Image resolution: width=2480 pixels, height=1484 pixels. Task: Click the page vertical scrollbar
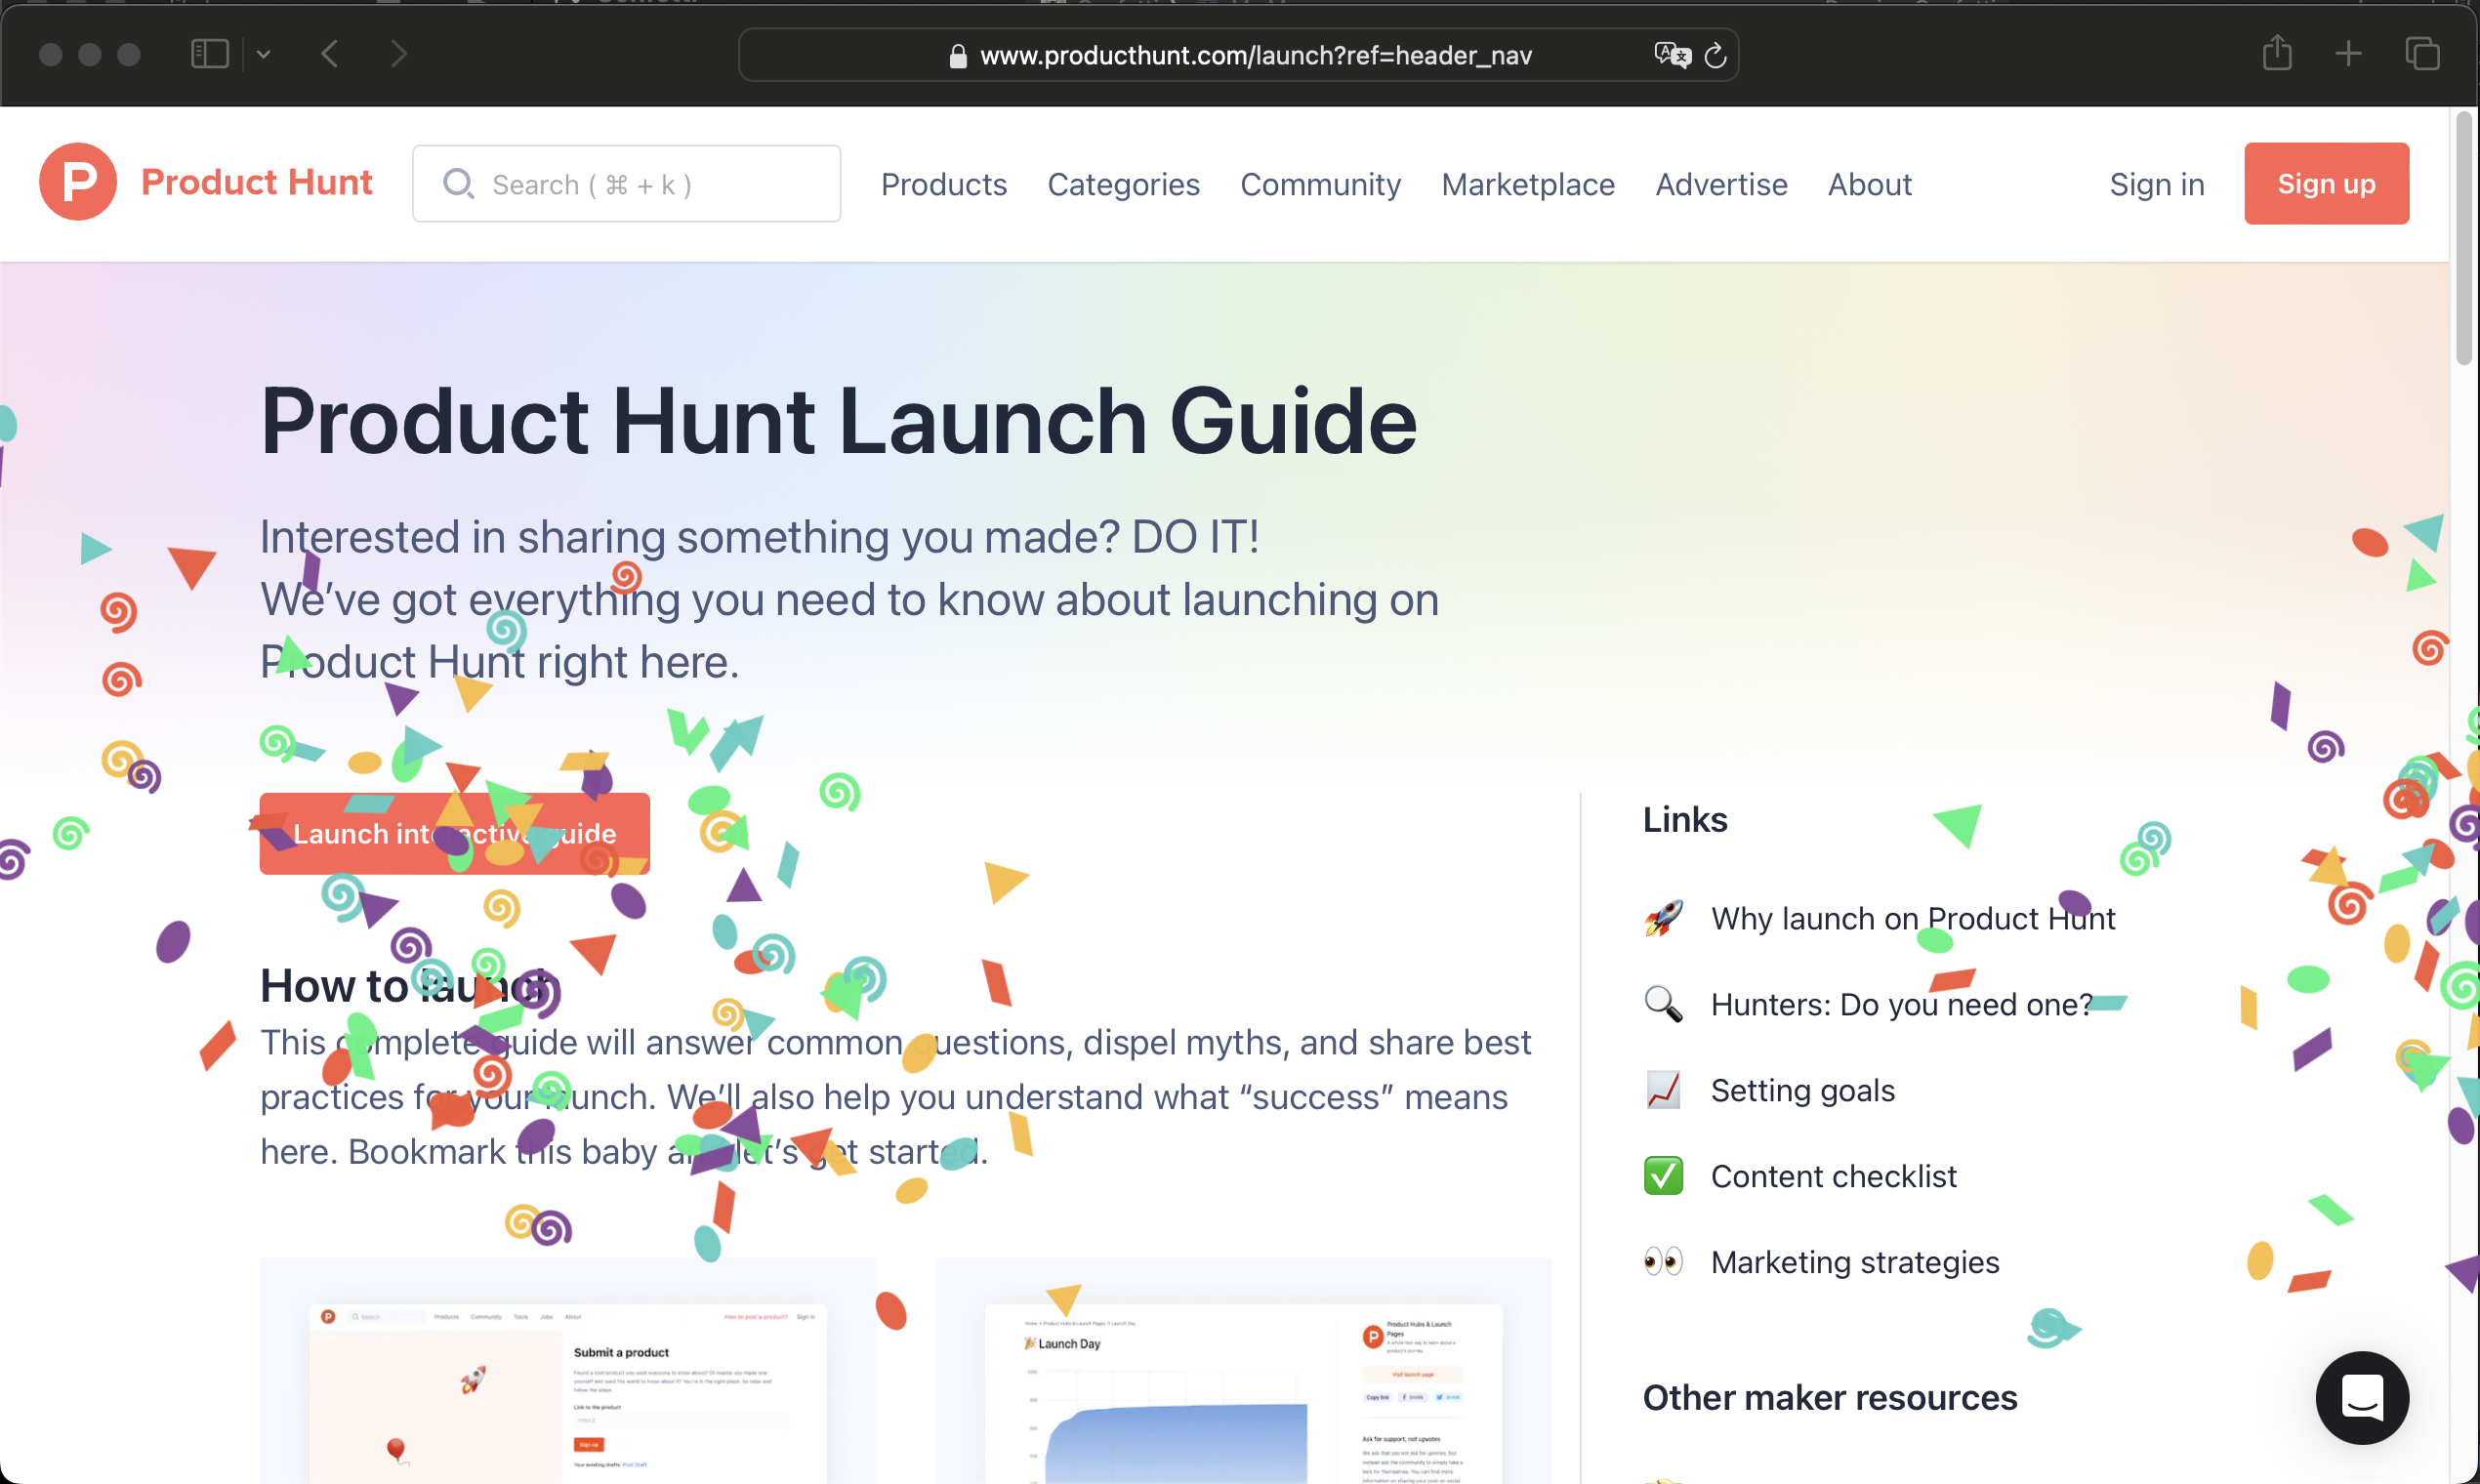pos(2464,240)
